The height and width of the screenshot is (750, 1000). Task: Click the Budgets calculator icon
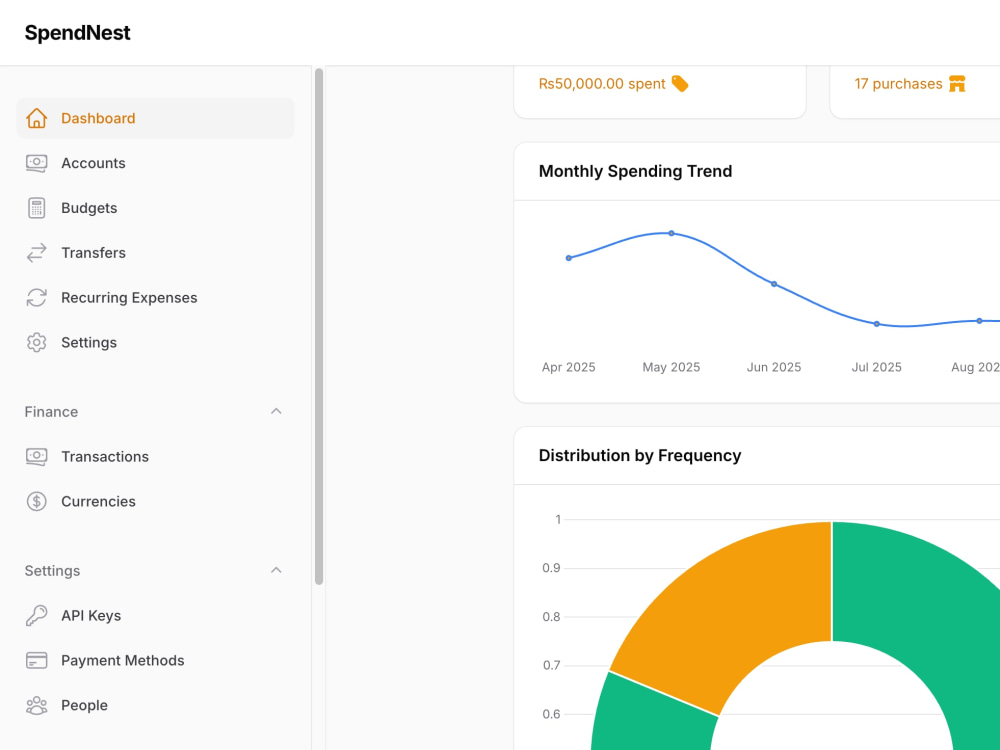pos(36,208)
